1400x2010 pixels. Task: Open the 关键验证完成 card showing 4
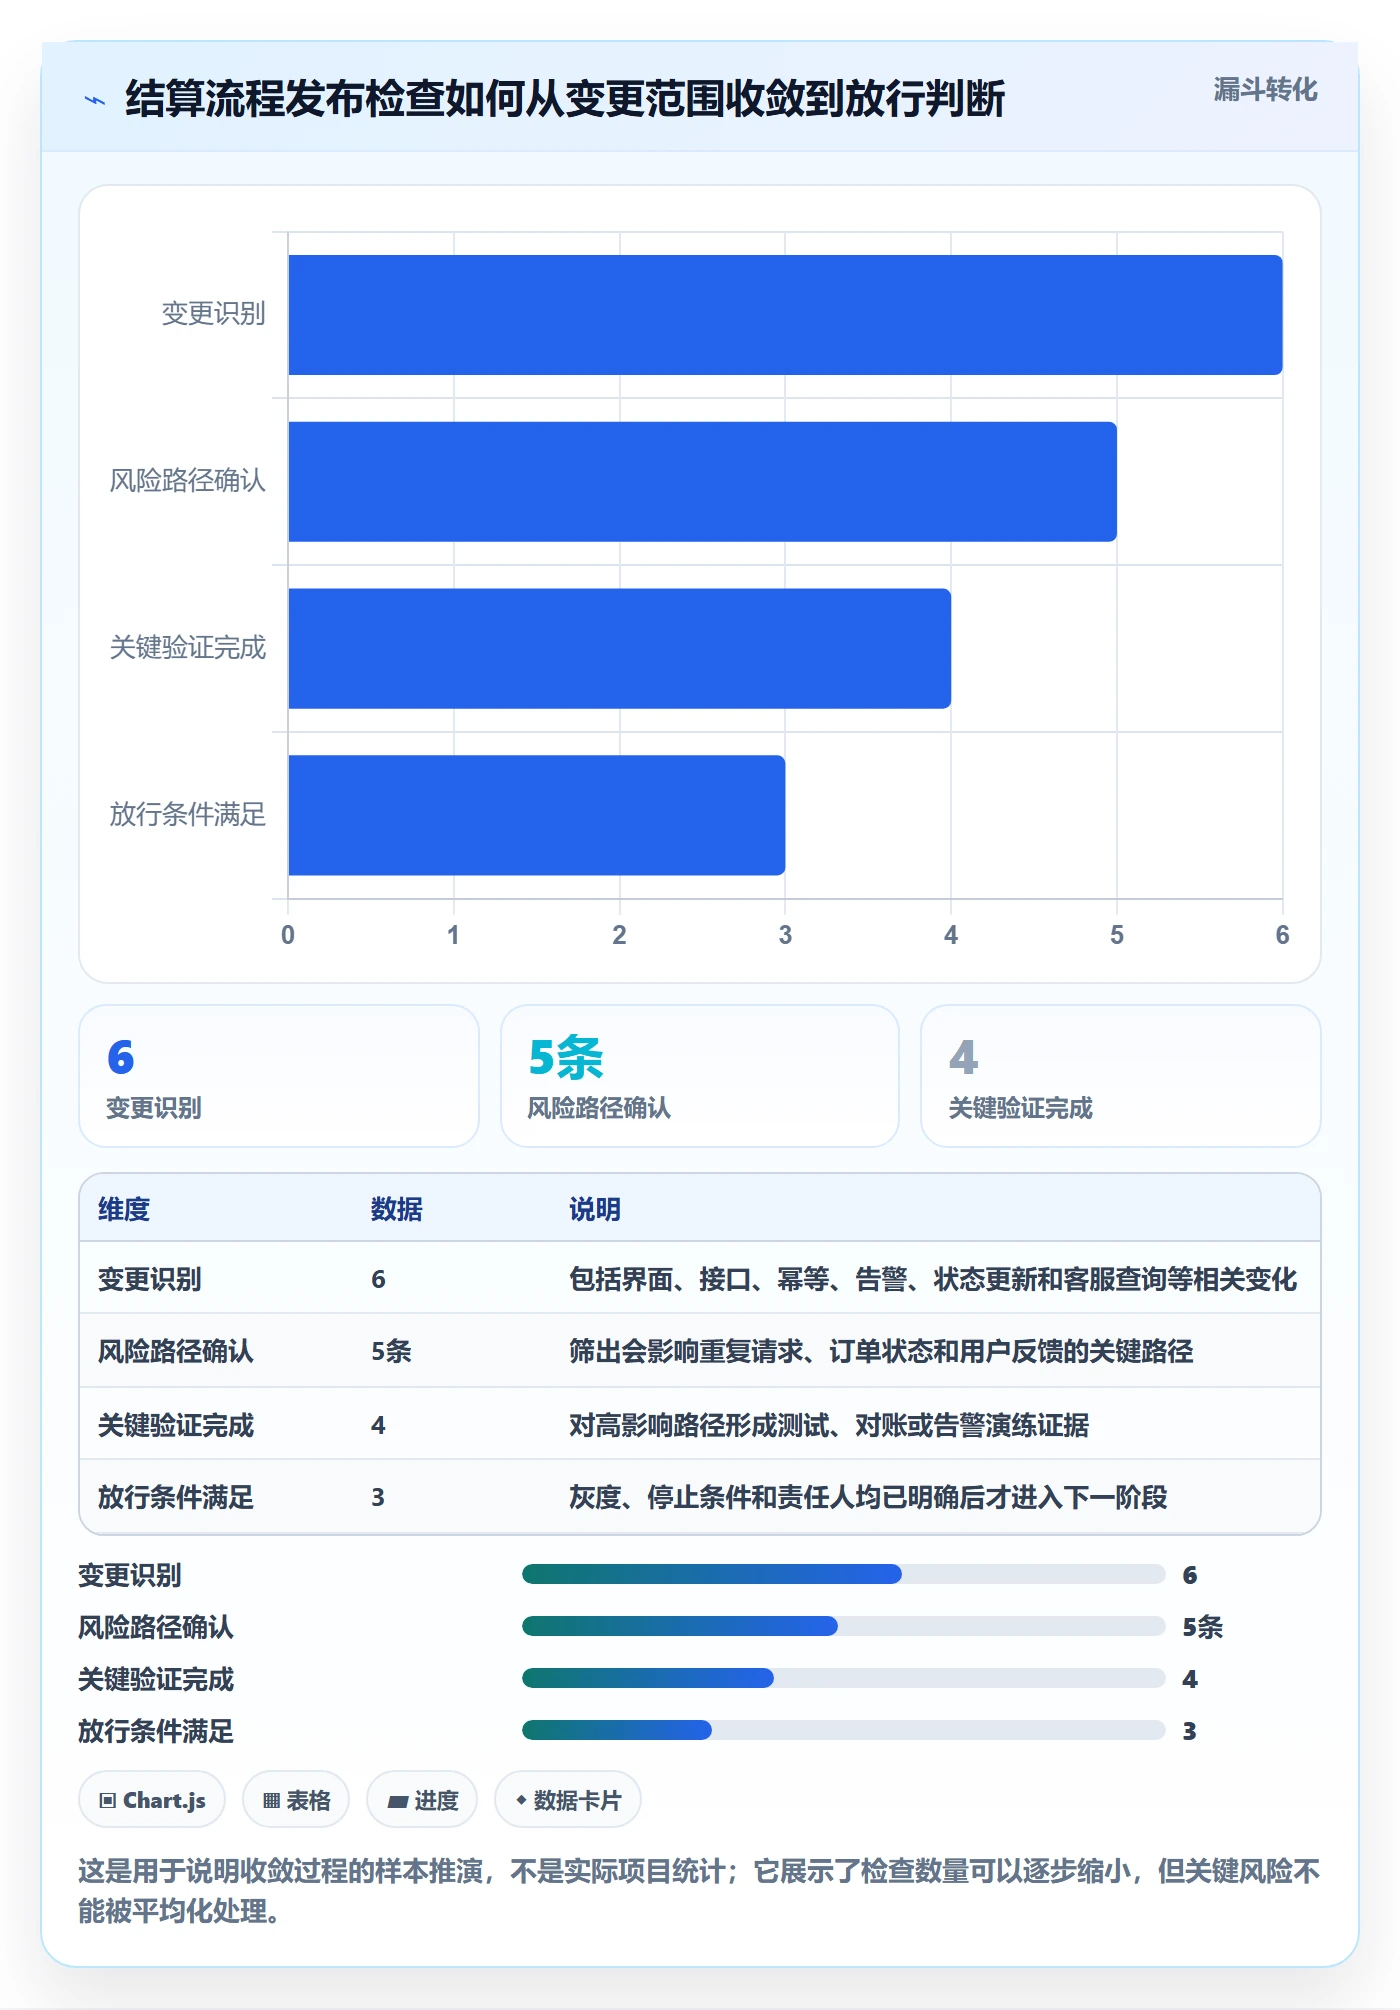[x=1121, y=1076]
